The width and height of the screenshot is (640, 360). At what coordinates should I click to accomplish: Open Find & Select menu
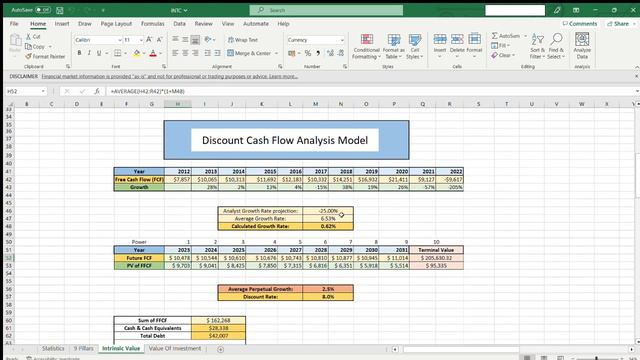[556, 46]
